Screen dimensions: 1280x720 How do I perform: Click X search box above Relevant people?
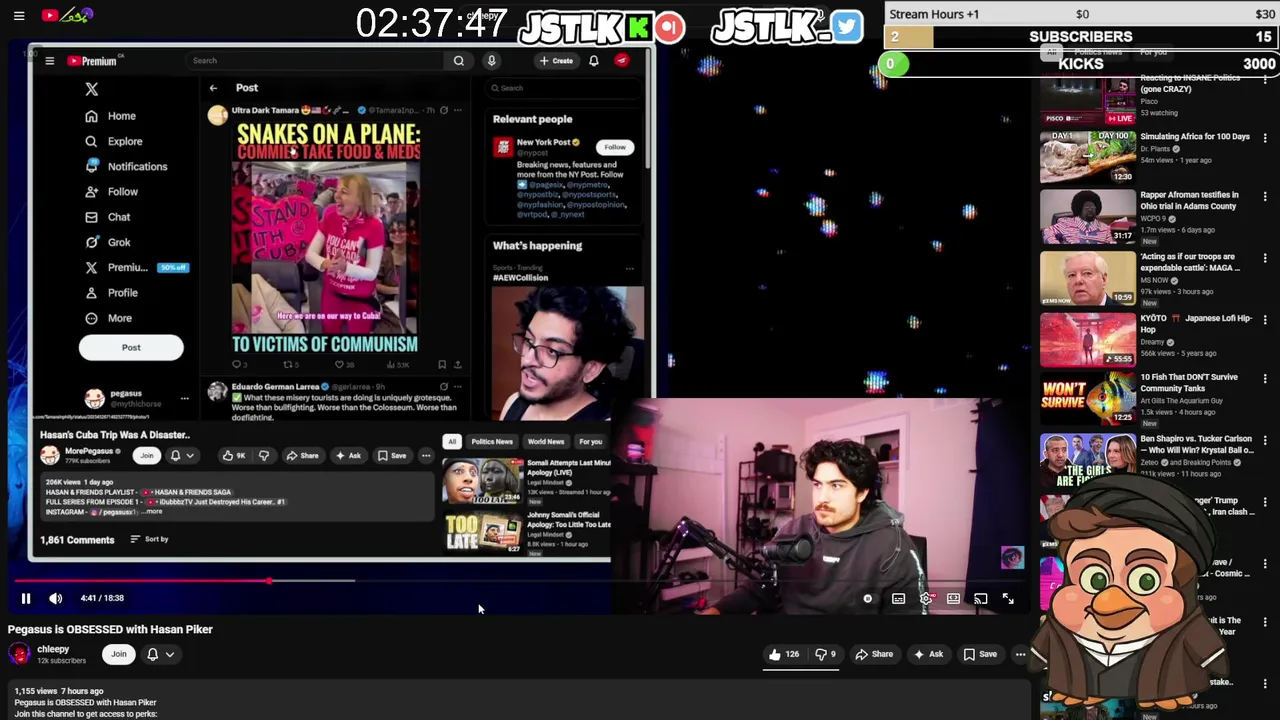[564, 88]
